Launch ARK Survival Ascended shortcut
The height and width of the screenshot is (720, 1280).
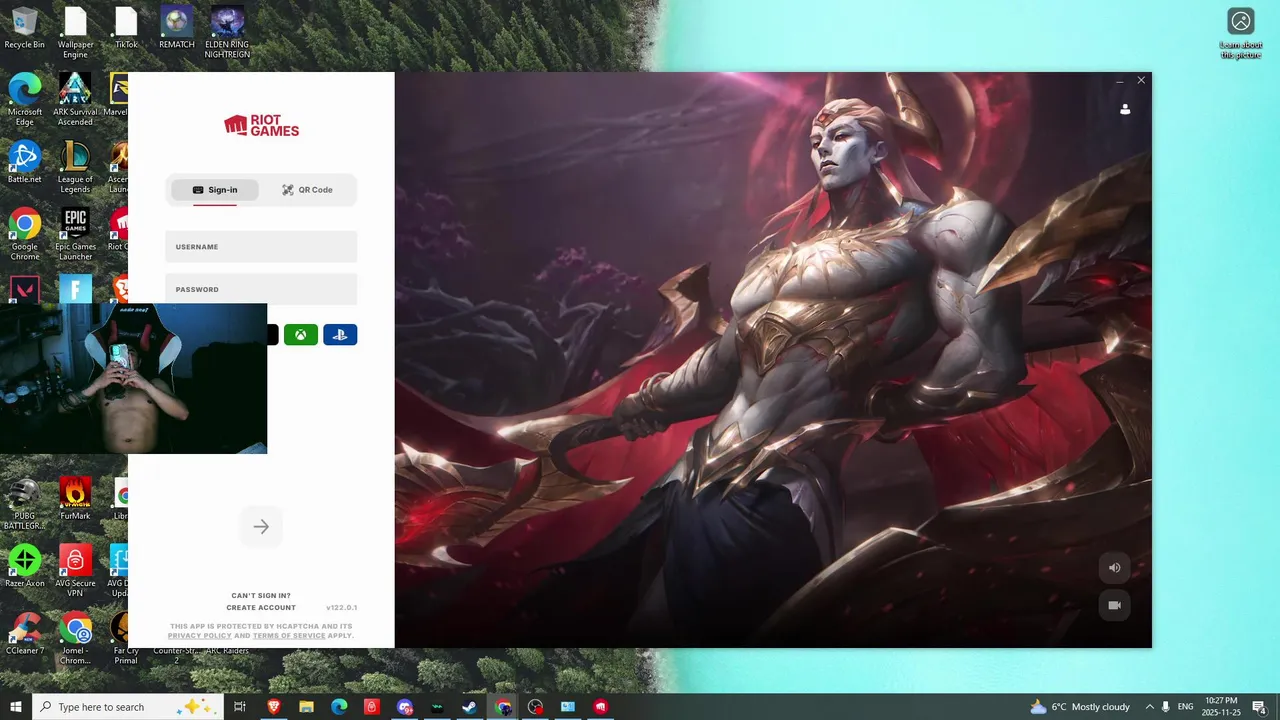click(x=75, y=100)
